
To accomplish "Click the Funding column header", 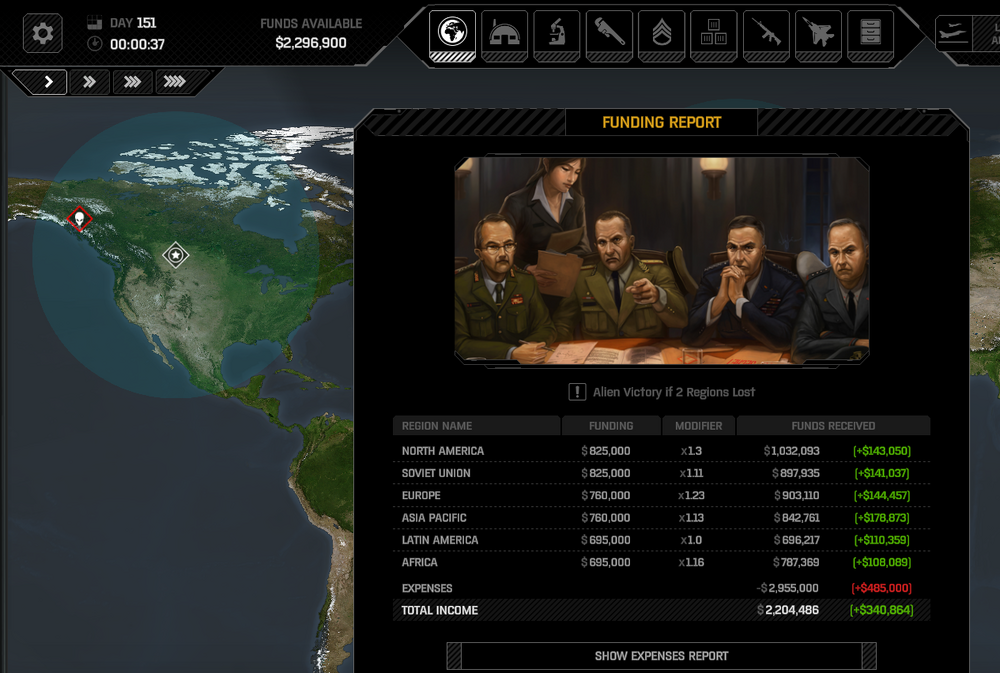I will (x=611, y=426).
